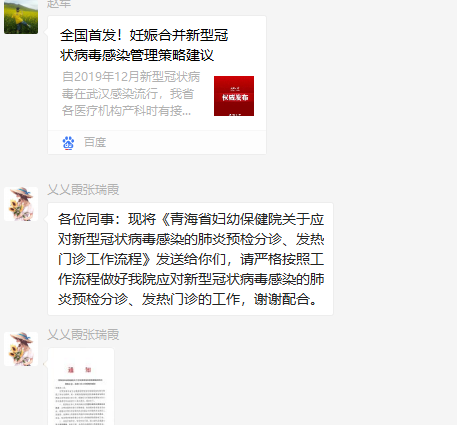The height and width of the screenshot is (425, 457).
Task: Click the Baidu paw logo icon
Action: [68, 143]
